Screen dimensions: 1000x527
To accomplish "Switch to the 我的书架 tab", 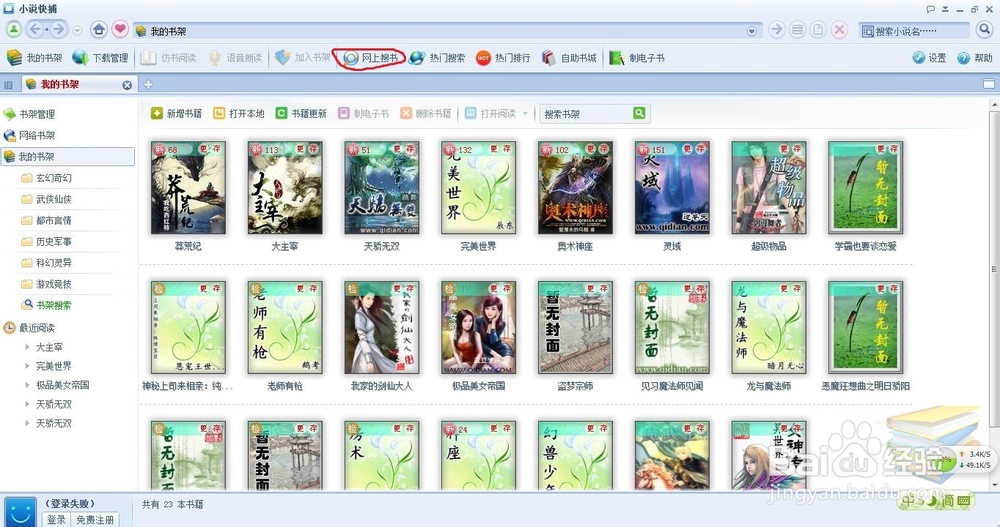I will pyautogui.click(x=78, y=84).
